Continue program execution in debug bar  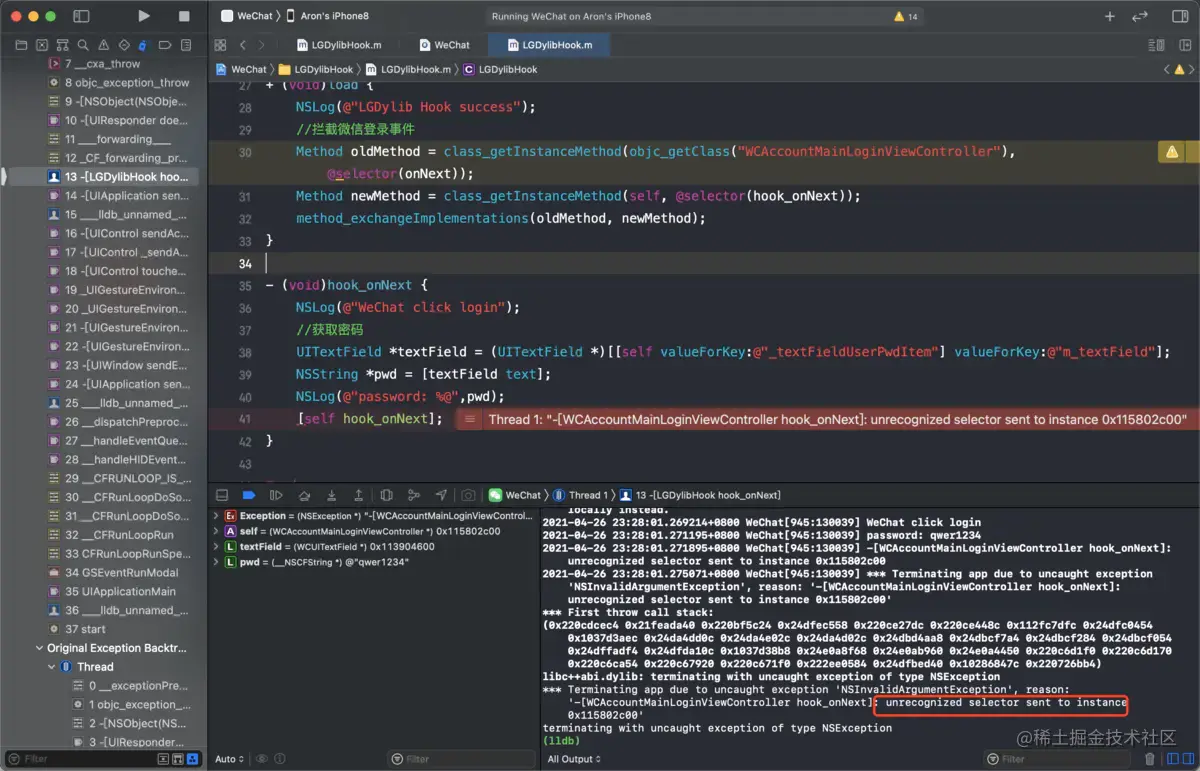coord(276,495)
